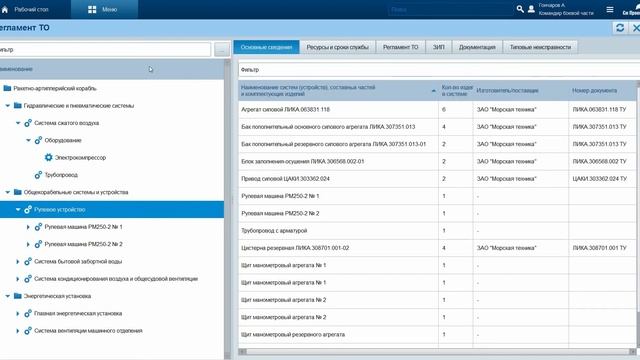Click the Наименование tree column header
This screenshot has width=640, height=360.
tap(112, 69)
